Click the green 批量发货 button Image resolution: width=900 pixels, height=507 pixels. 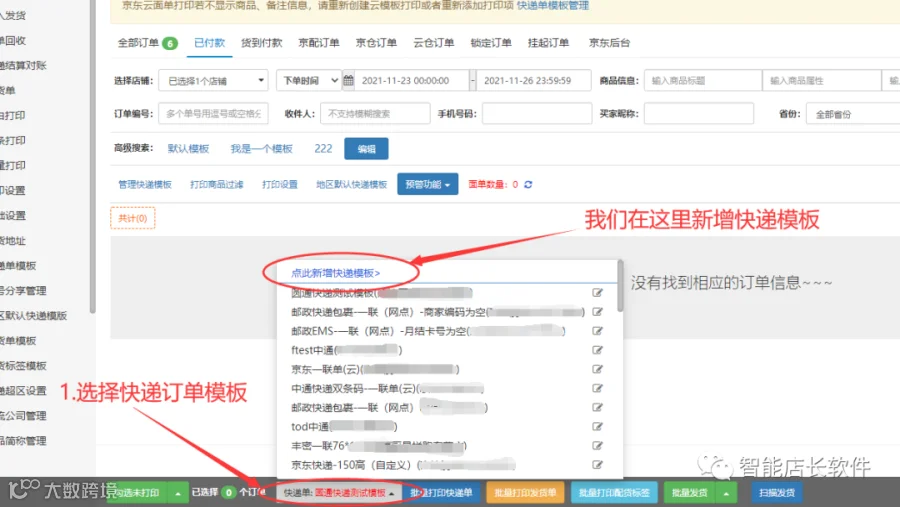click(689, 493)
